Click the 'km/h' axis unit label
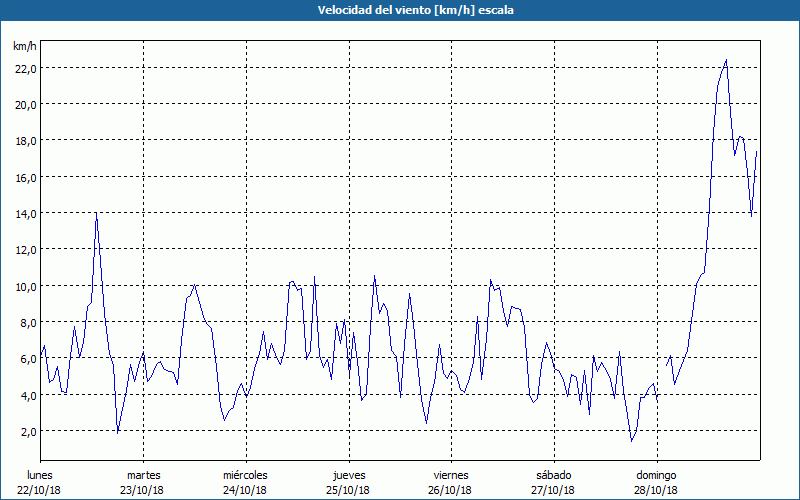 click(25, 46)
